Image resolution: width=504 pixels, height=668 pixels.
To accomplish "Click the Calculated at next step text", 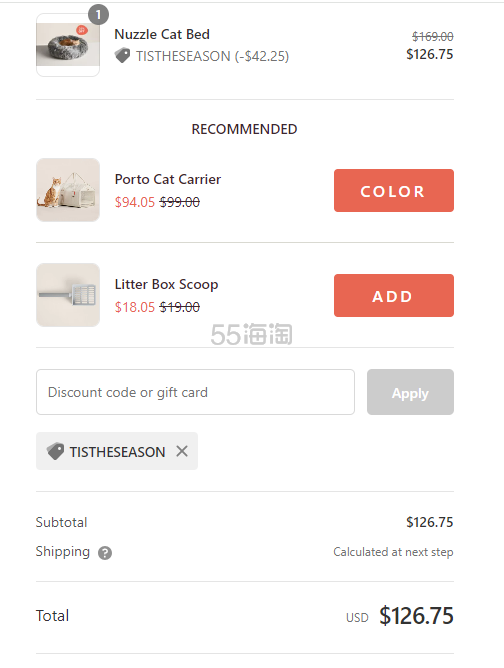I will pos(393,552).
